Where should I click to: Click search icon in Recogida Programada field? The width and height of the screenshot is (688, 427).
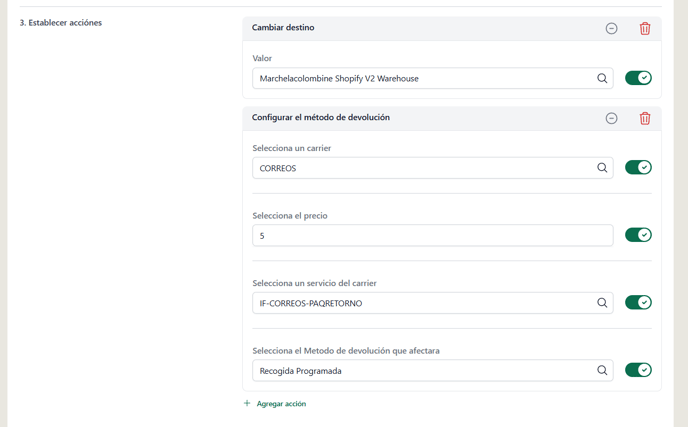pyautogui.click(x=602, y=371)
